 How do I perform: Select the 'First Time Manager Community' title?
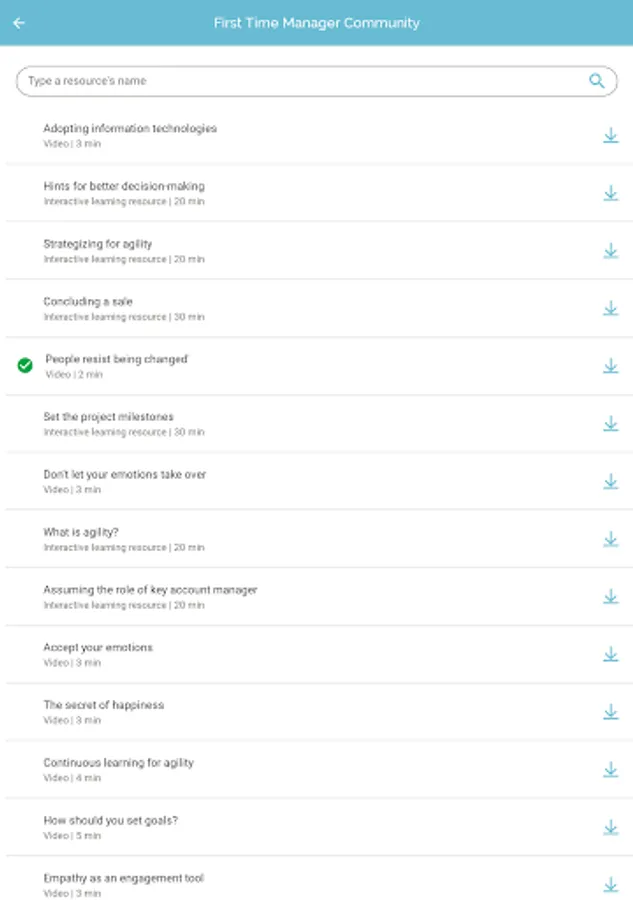[x=316, y=23]
